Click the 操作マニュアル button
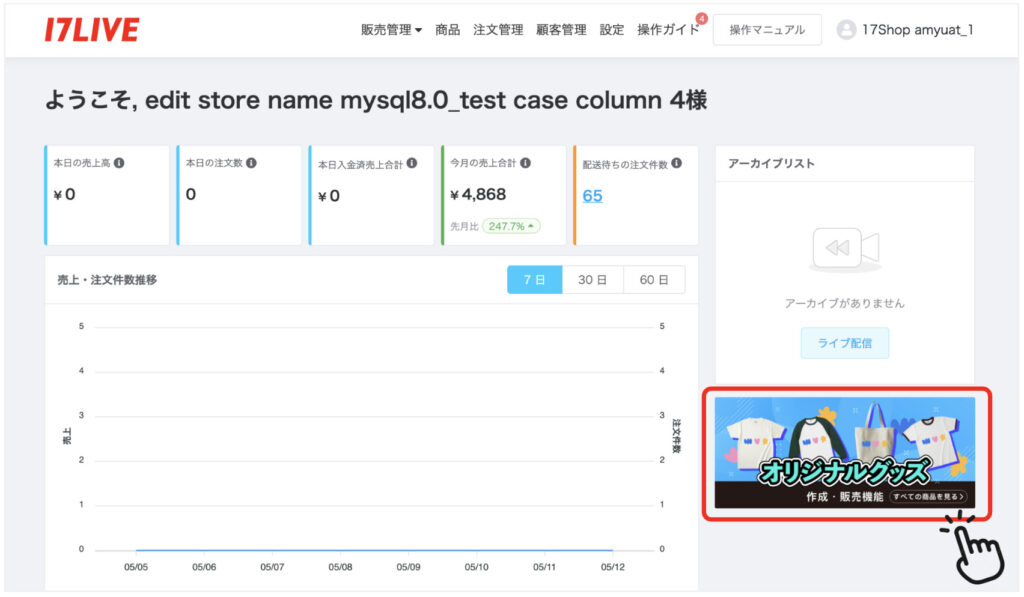 [x=767, y=30]
